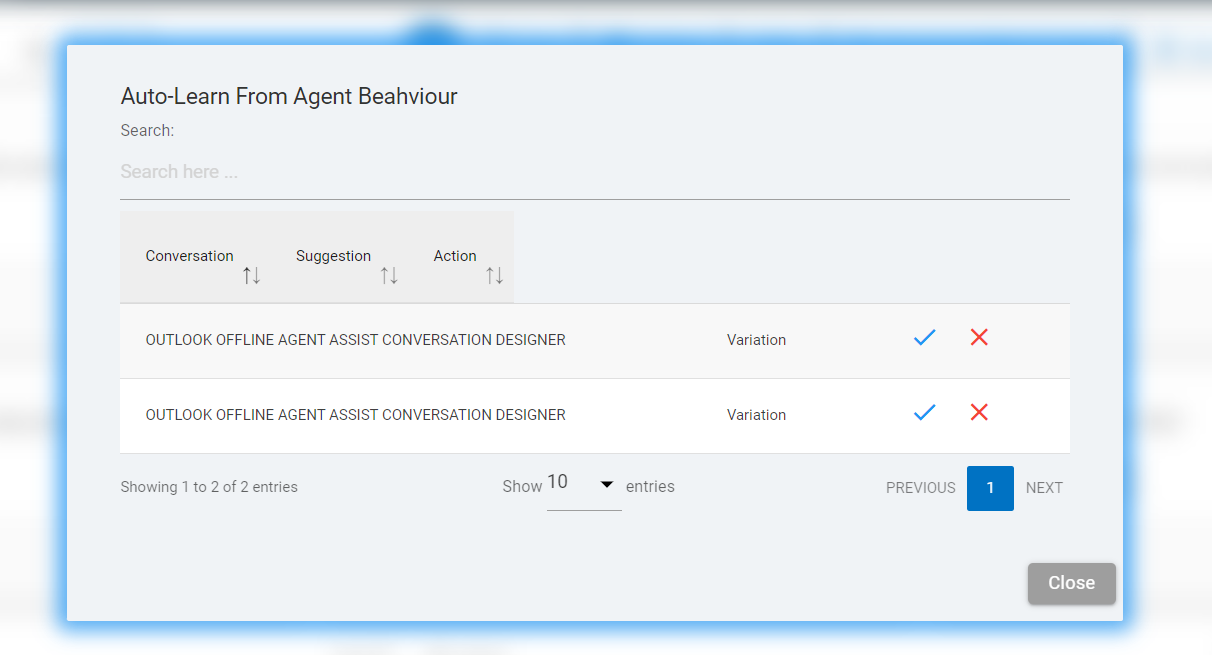Screen dimensions: 1212x655
Task: Decline the second row's suggestion with red X
Action: [x=979, y=412]
